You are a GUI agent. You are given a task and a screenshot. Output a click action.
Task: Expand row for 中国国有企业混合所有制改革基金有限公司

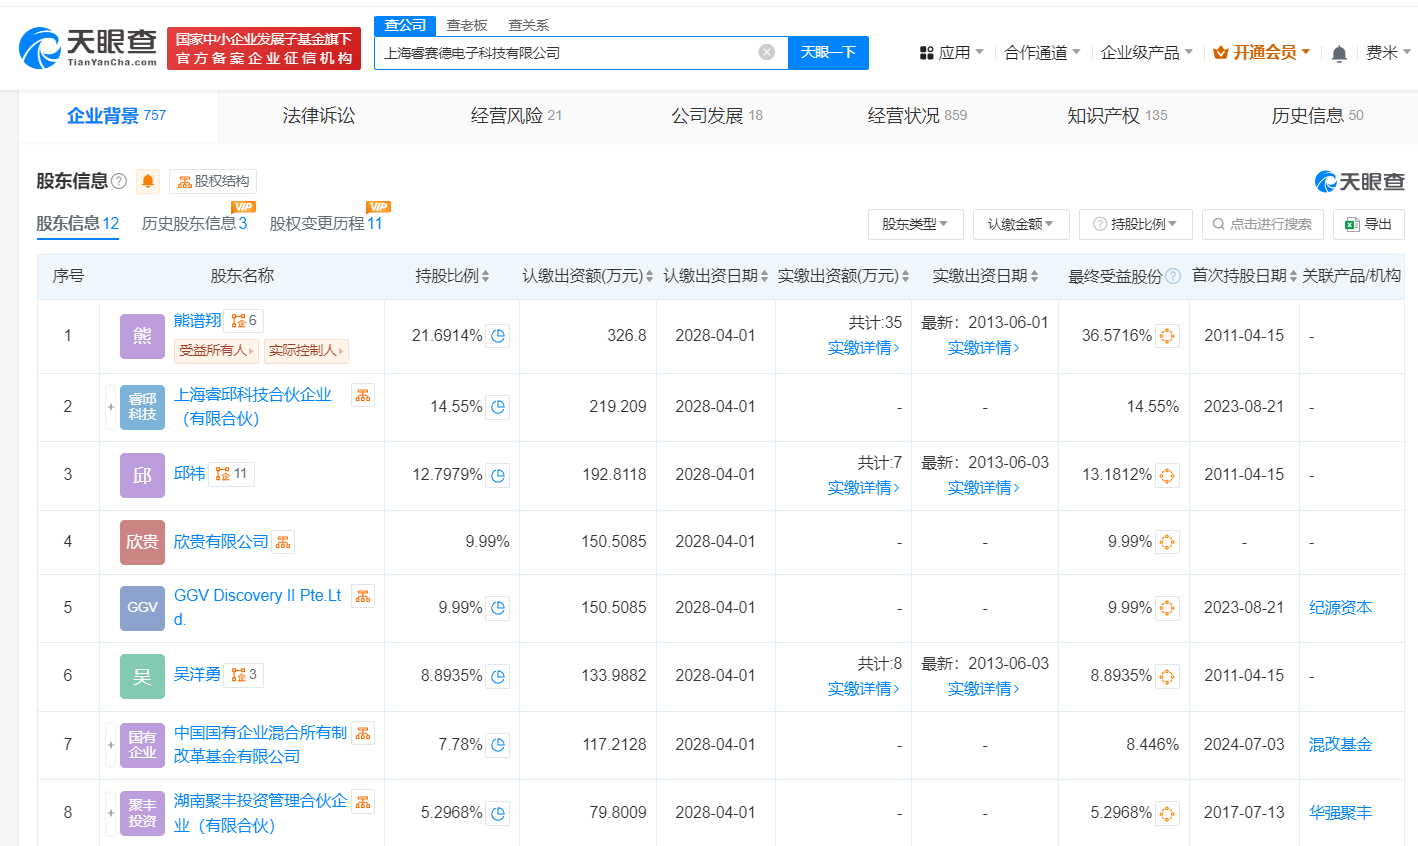pyautogui.click(x=109, y=744)
